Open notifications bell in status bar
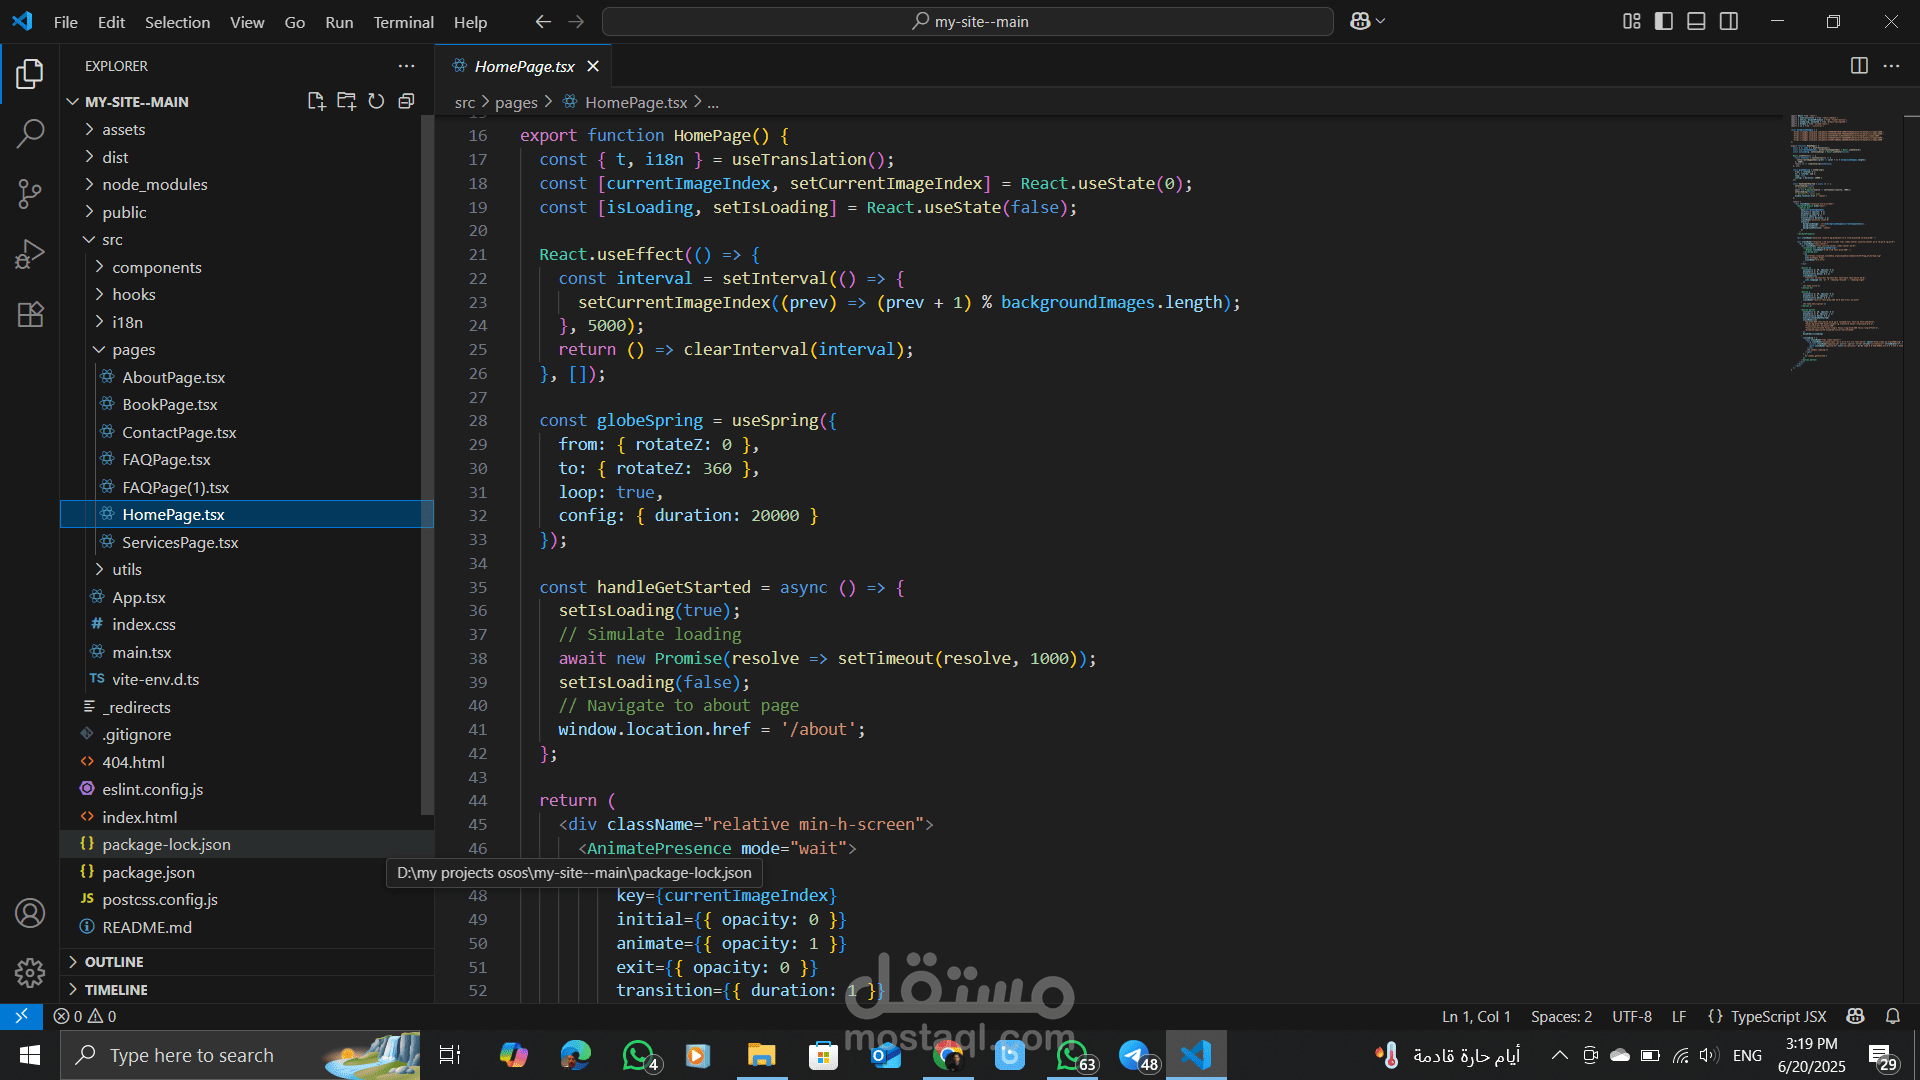The image size is (1920, 1080). point(1893,1016)
